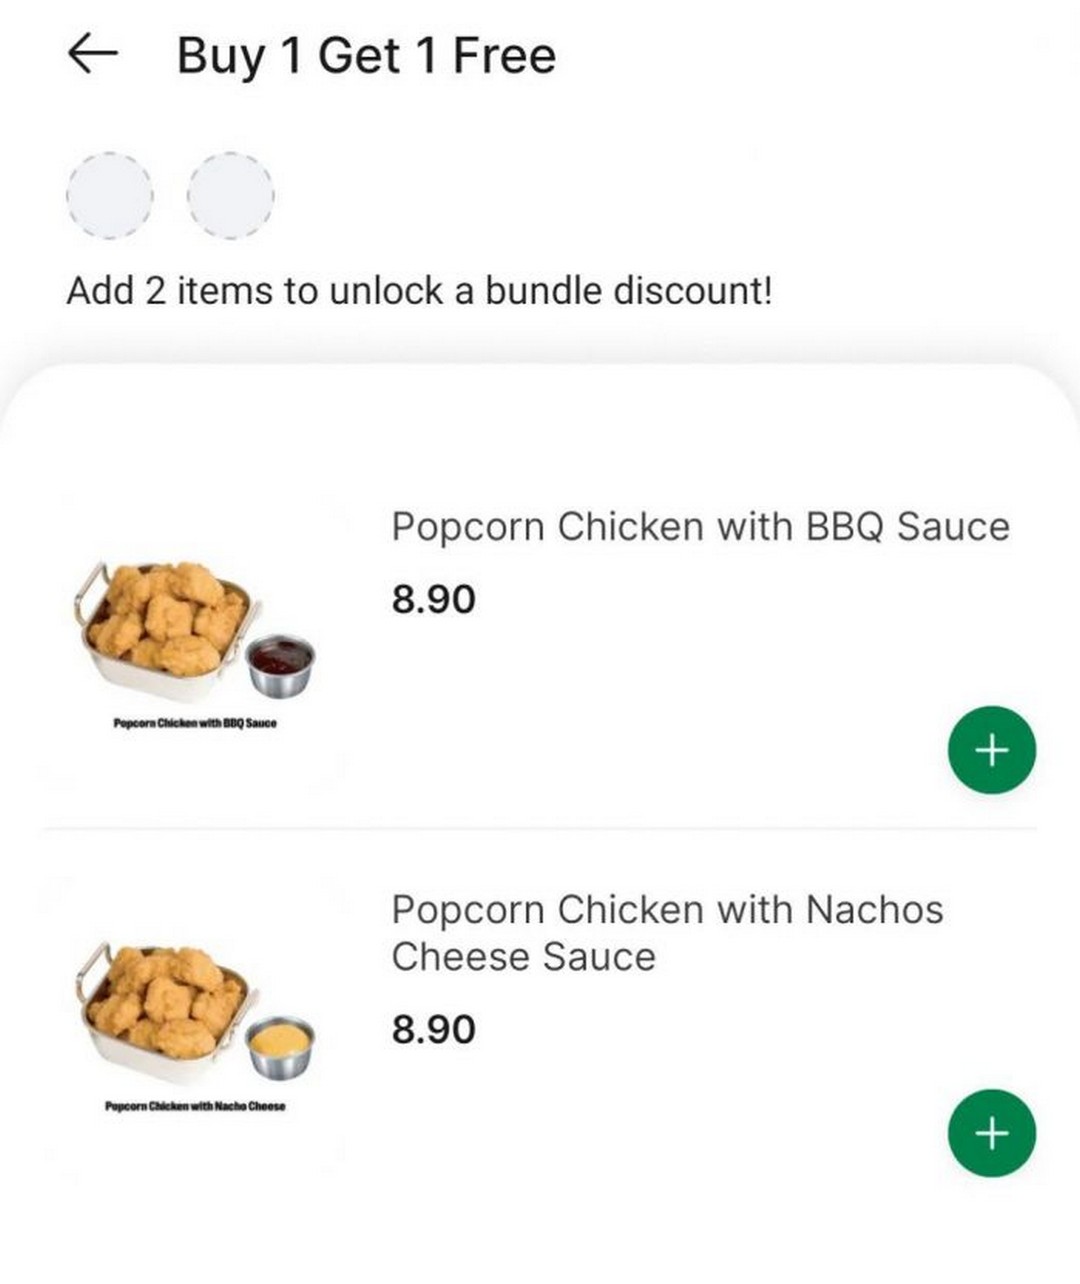Screen dimensions: 1080x1284
Task: Tap the Popcorn Chicken with BBQ Sauce title
Action: tap(700, 526)
